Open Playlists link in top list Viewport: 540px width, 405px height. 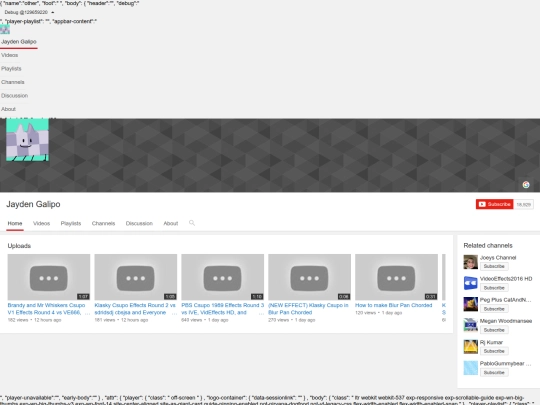11,69
